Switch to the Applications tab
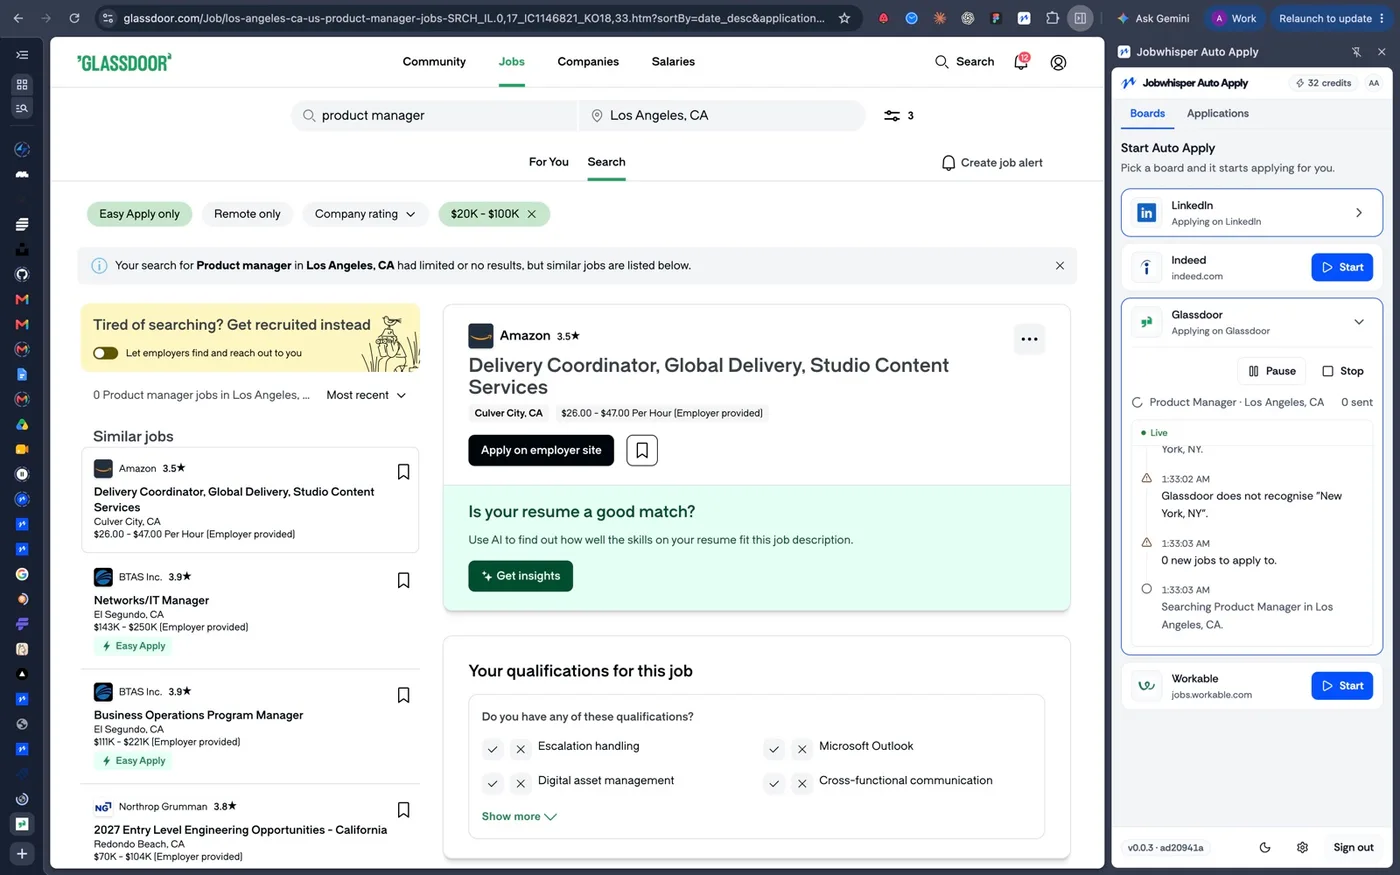Viewport: 1400px width, 875px height. coord(1217,114)
